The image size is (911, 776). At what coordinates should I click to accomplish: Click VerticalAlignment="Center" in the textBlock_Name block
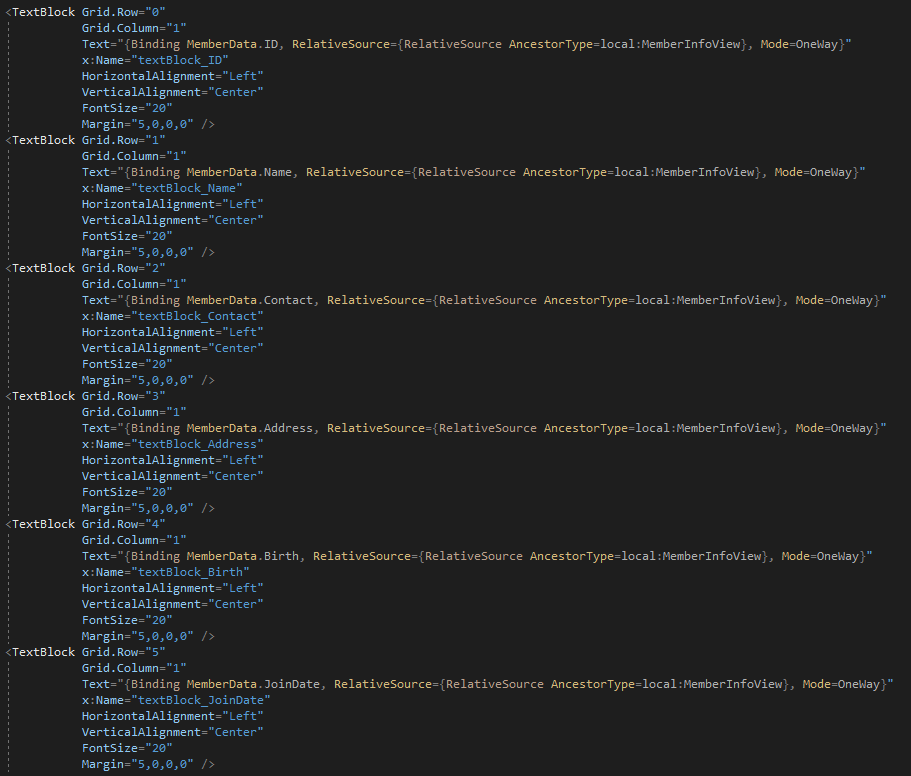click(173, 220)
